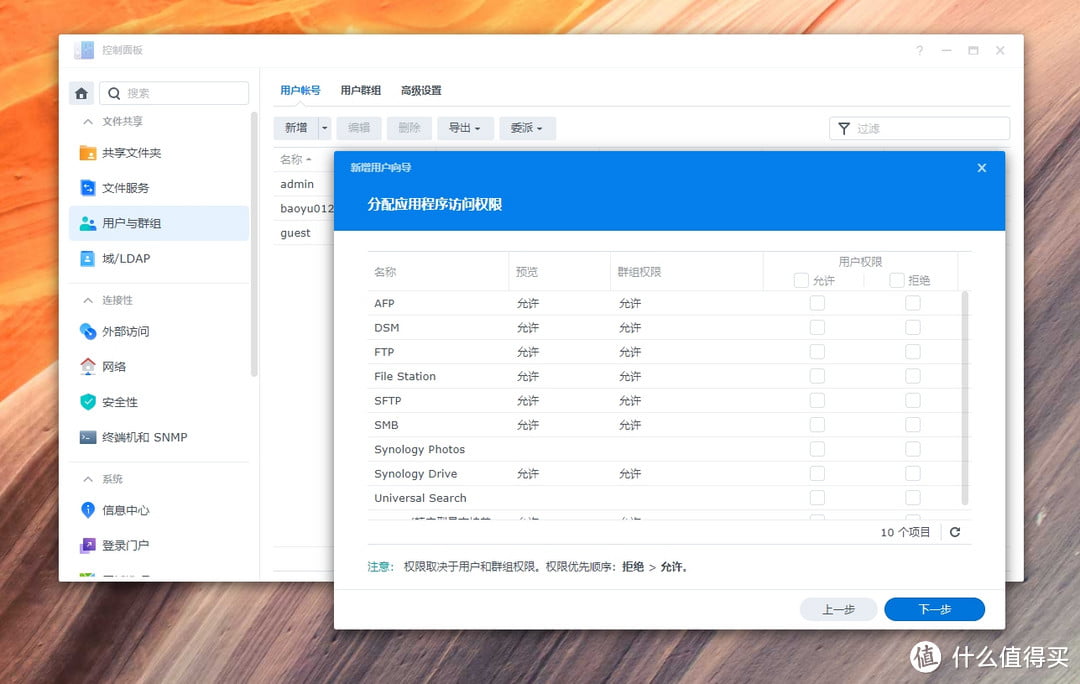Expand the 新增 dropdown arrow
The width and height of the screenshot is (1080, 684).
tap(322, 127)
